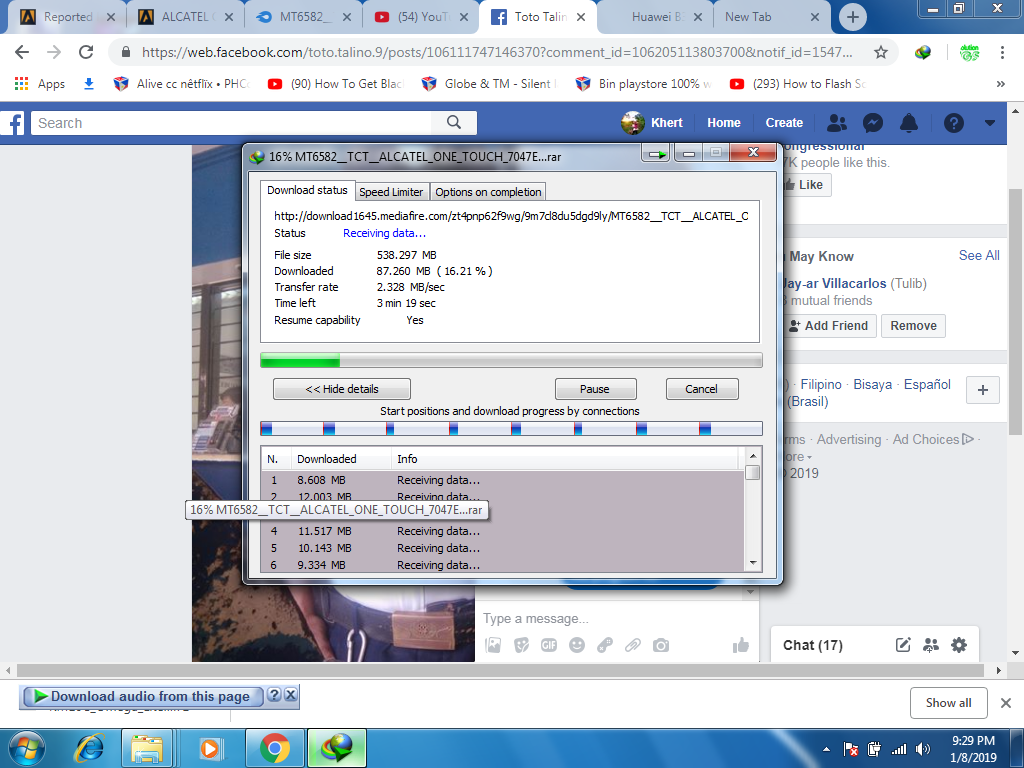This screenshot has height=768, width=1024.
Task: Reload the current page
Action: (86, 52)
